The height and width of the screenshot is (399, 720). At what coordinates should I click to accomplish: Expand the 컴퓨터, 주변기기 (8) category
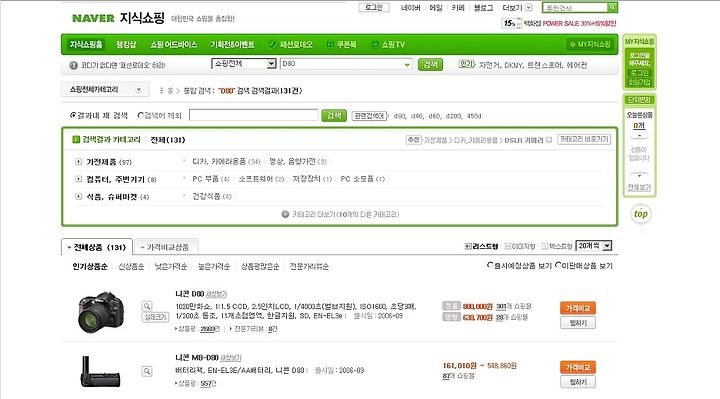coord(79,179)
